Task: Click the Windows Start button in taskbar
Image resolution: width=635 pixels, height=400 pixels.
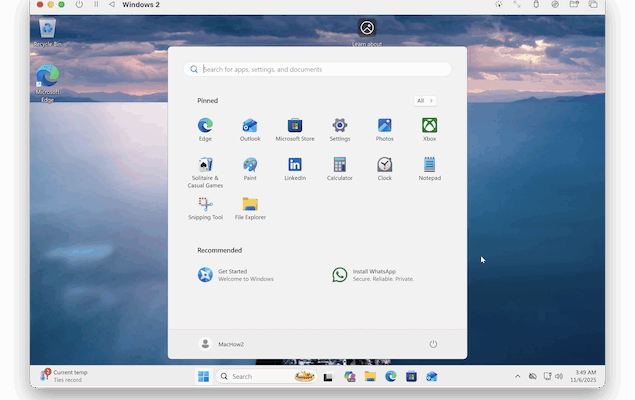Action: (x=203, y=377)
